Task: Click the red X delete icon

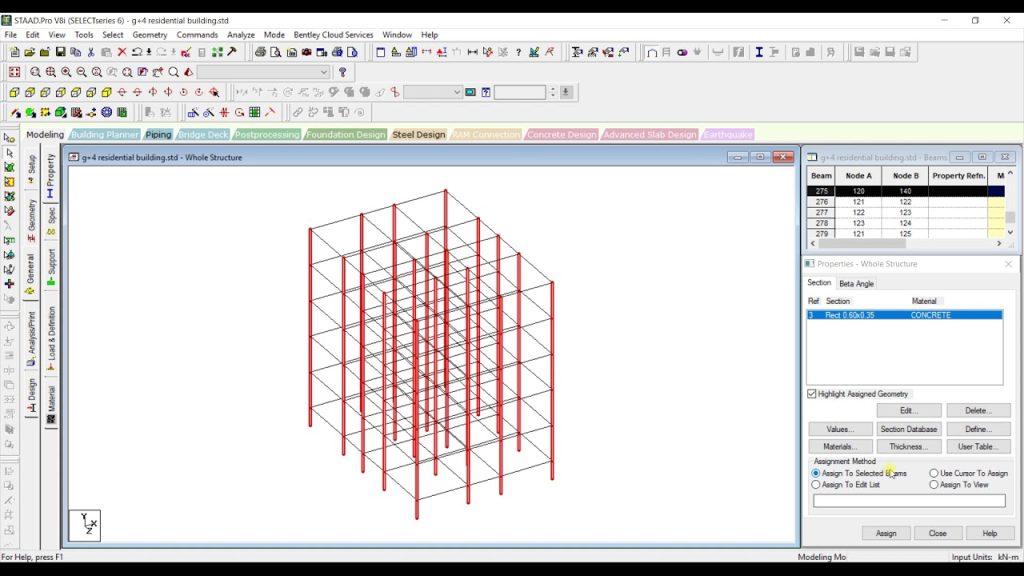Action: coord(122,52)
